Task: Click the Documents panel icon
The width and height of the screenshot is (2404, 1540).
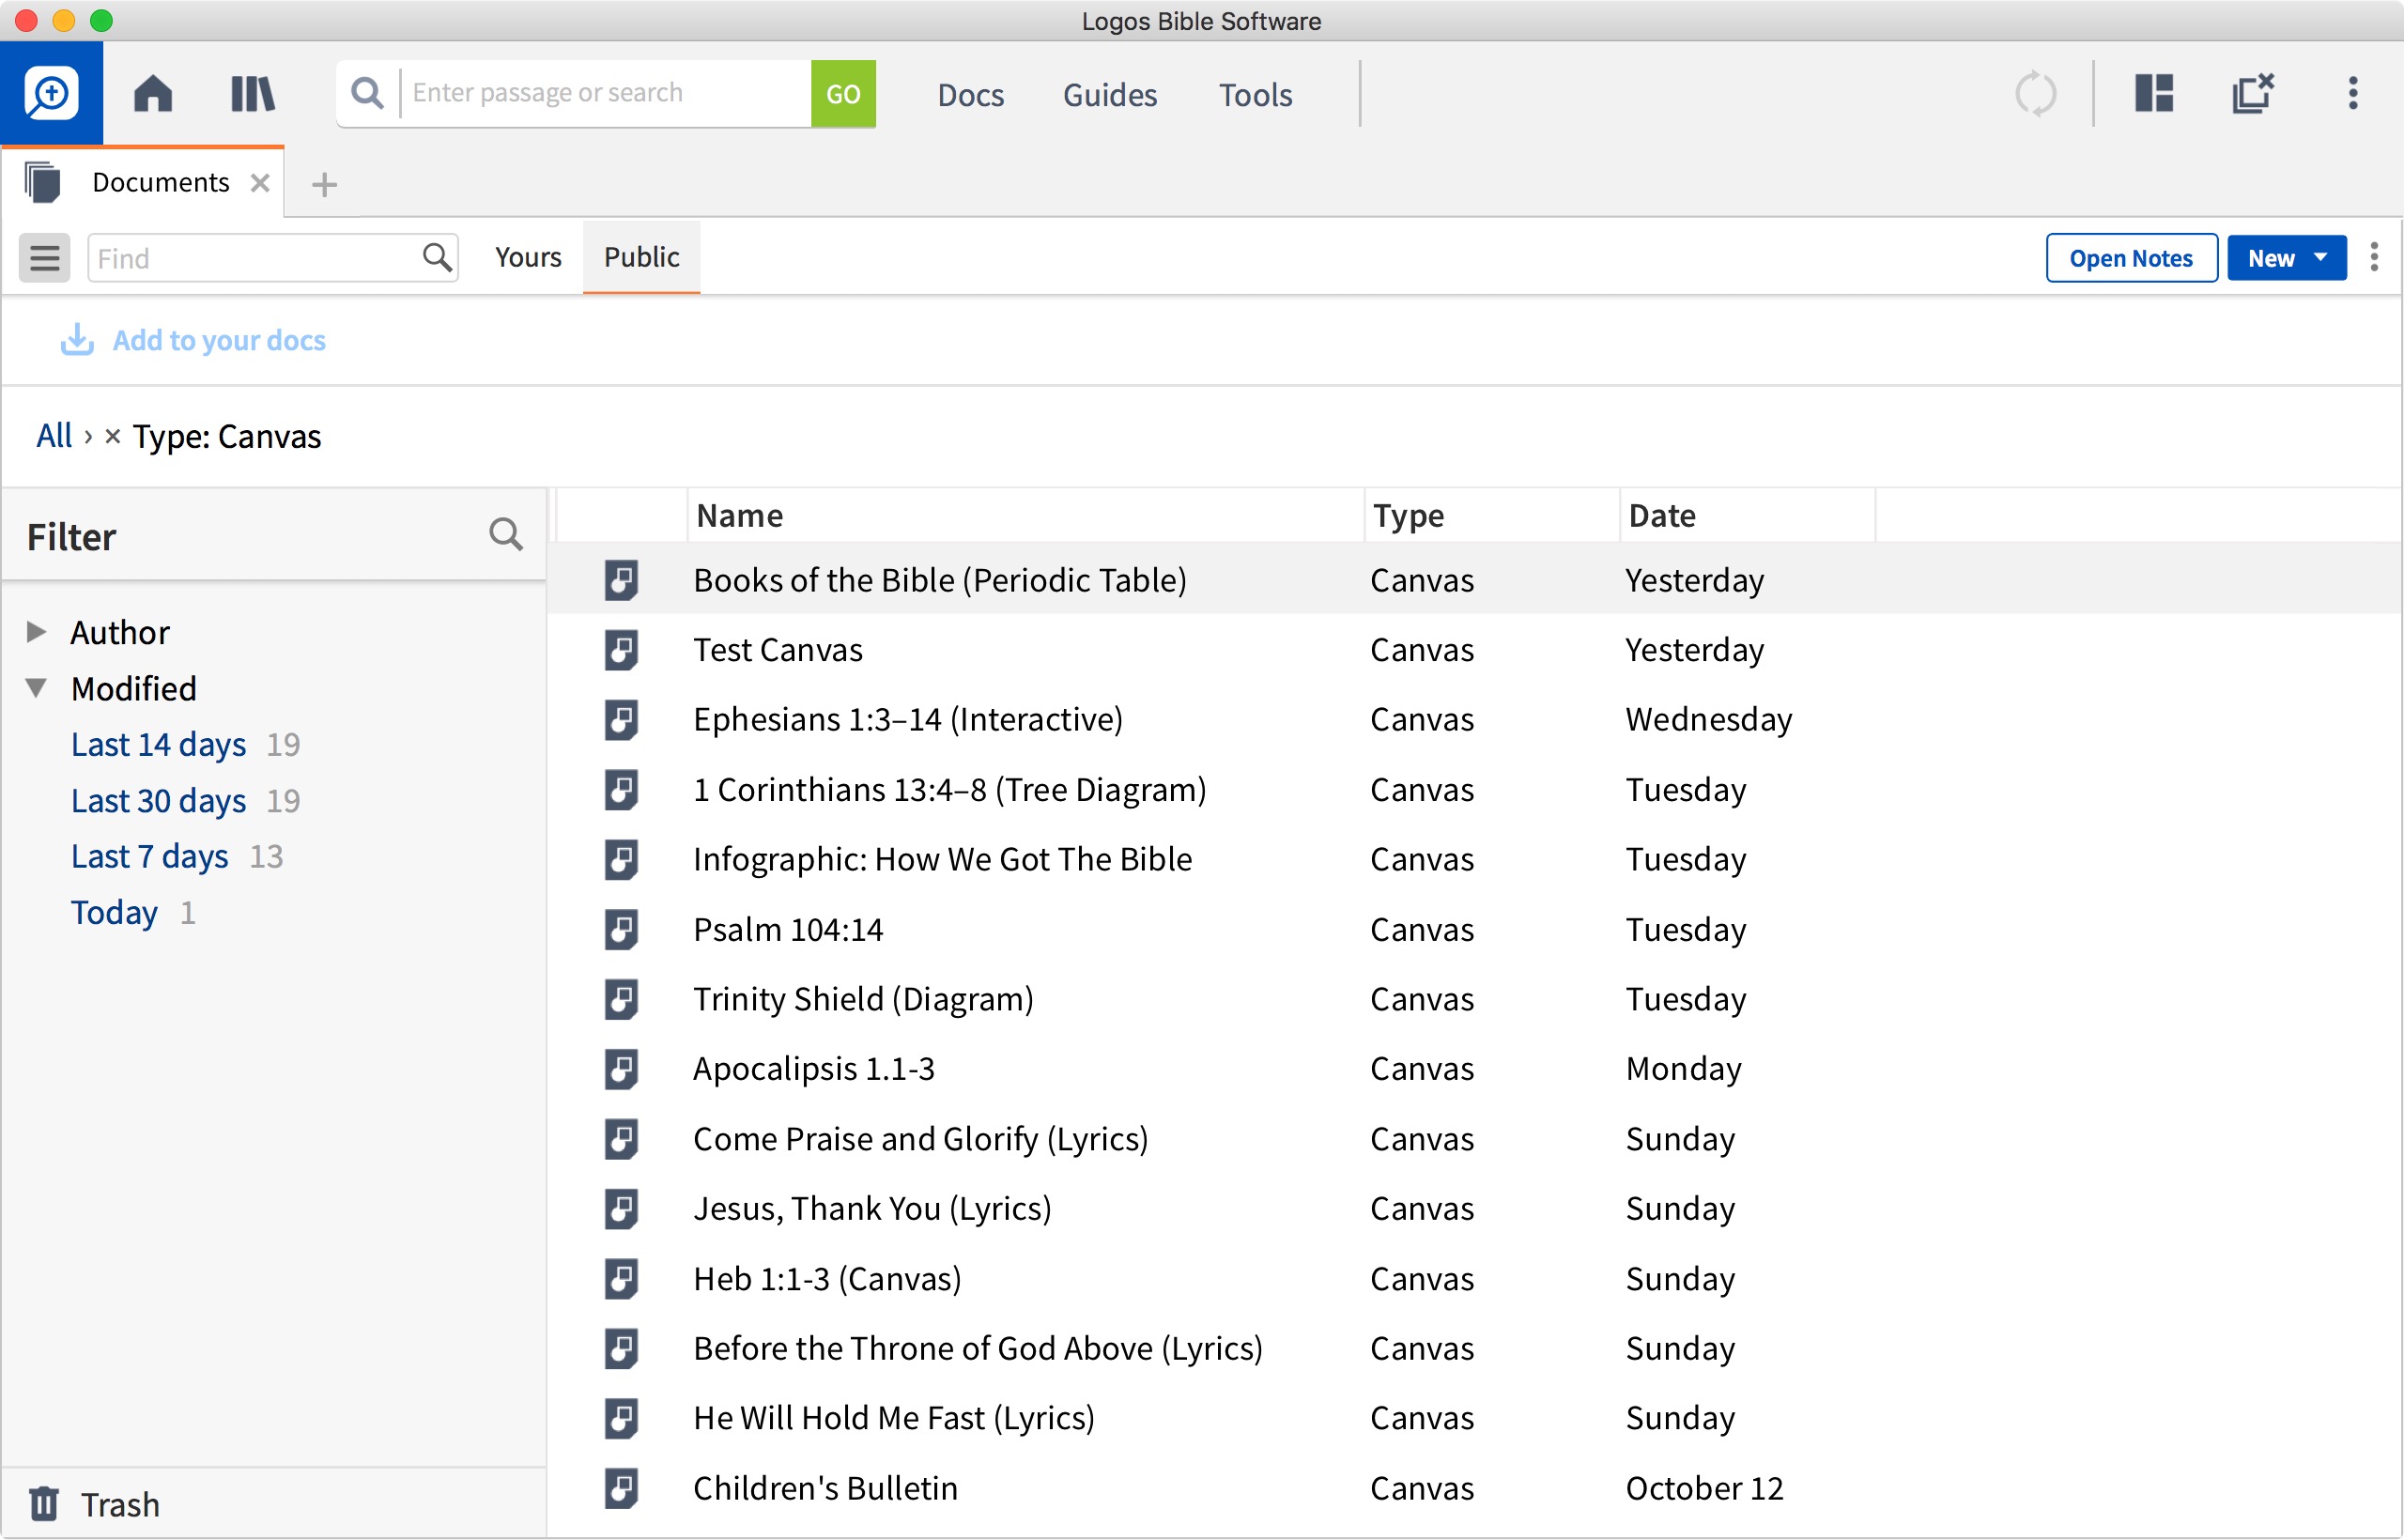Action: pyautogui.click(x=43, y=183)
